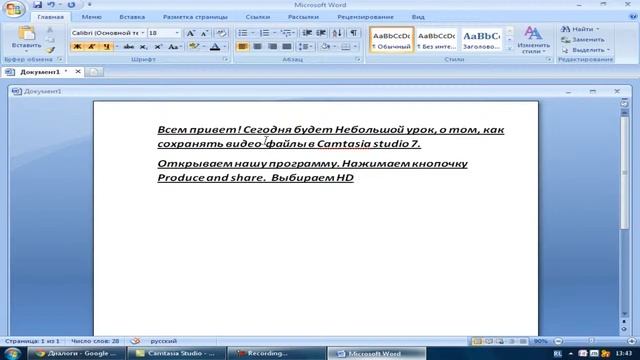Redo the last action

71,4
